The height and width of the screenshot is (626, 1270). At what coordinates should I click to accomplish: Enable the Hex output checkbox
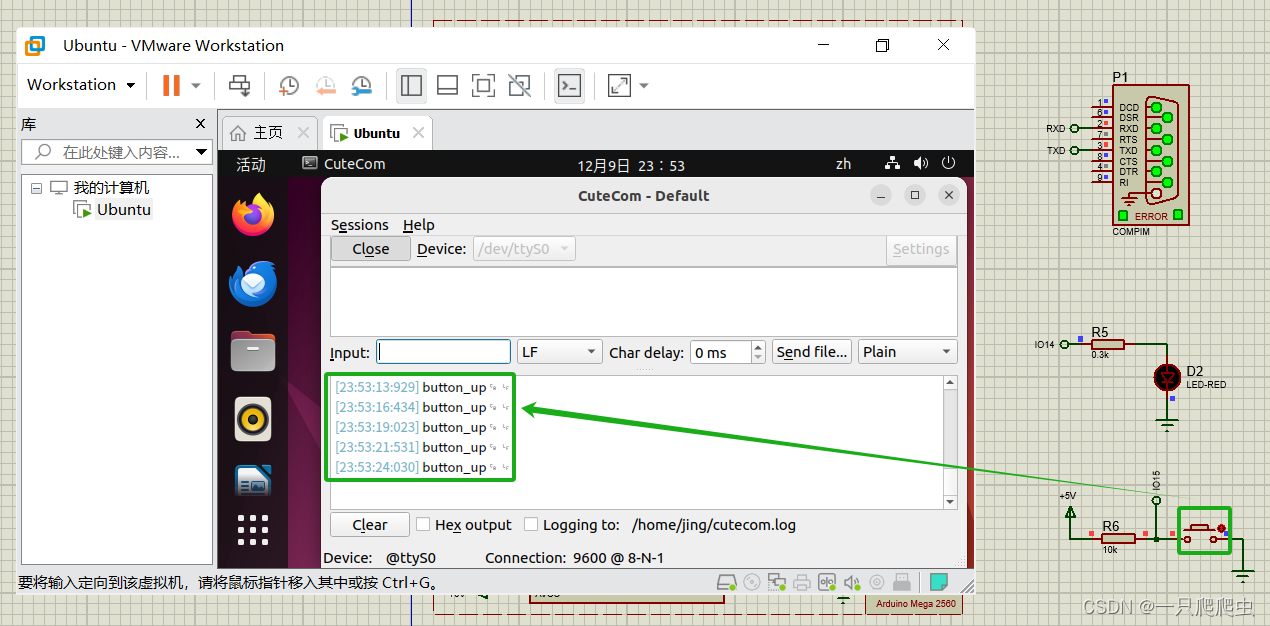click(423, 524)
